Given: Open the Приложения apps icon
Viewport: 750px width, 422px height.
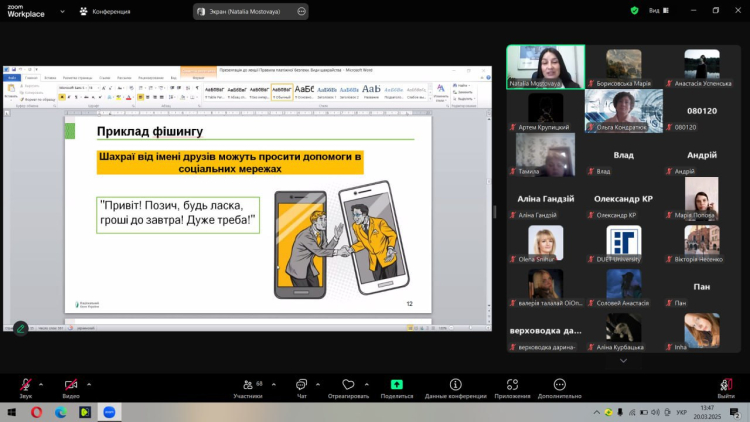Looking at the screenshot, I should (x=512, y=386).
